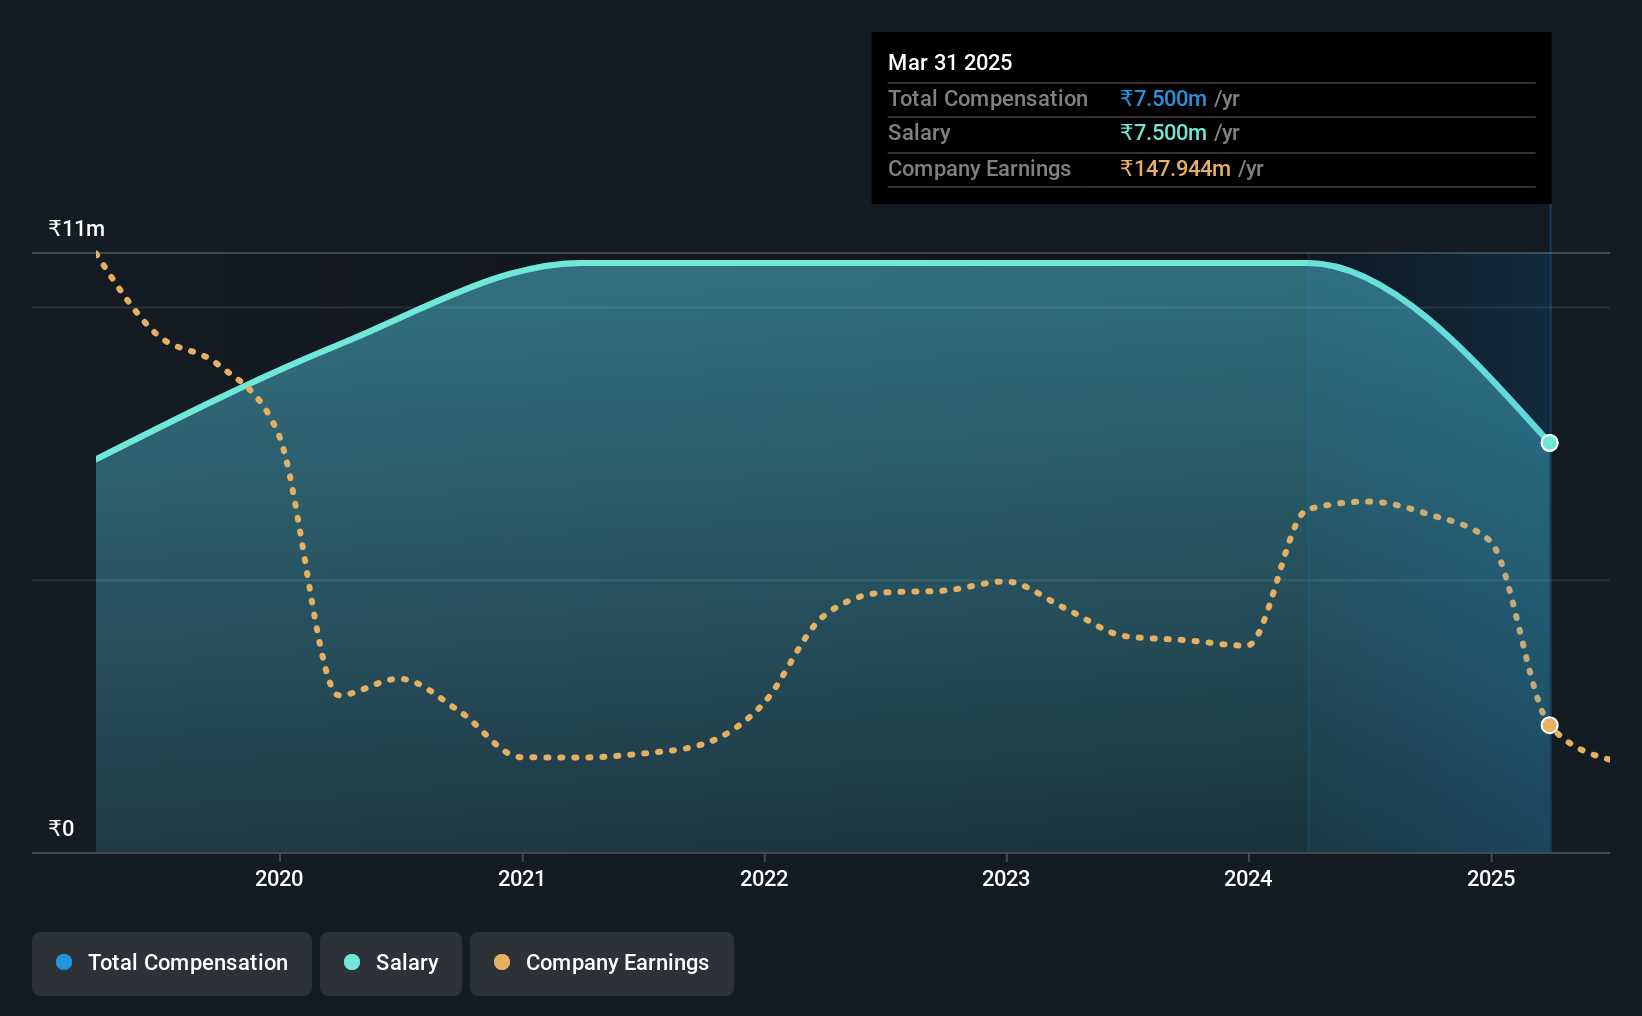The height and width of the screenshot is (1016, 1642).
Task: Click the Mar 31 2025 tooltip date
Action: pos(950,62)
